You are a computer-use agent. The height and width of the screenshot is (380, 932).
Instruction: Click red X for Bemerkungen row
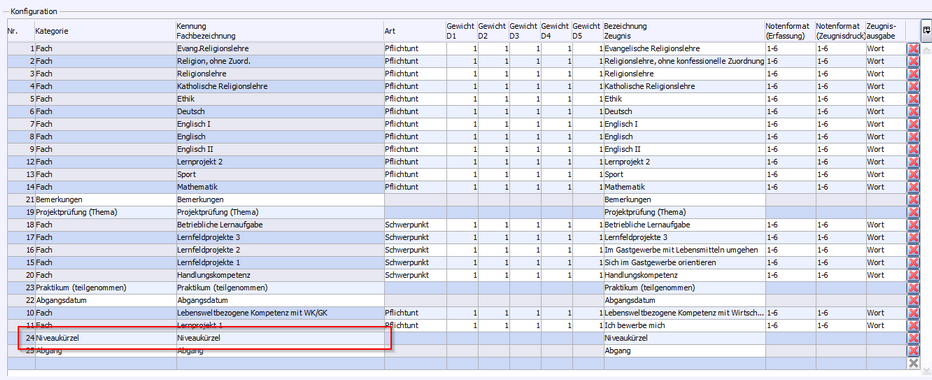point(913,199)
